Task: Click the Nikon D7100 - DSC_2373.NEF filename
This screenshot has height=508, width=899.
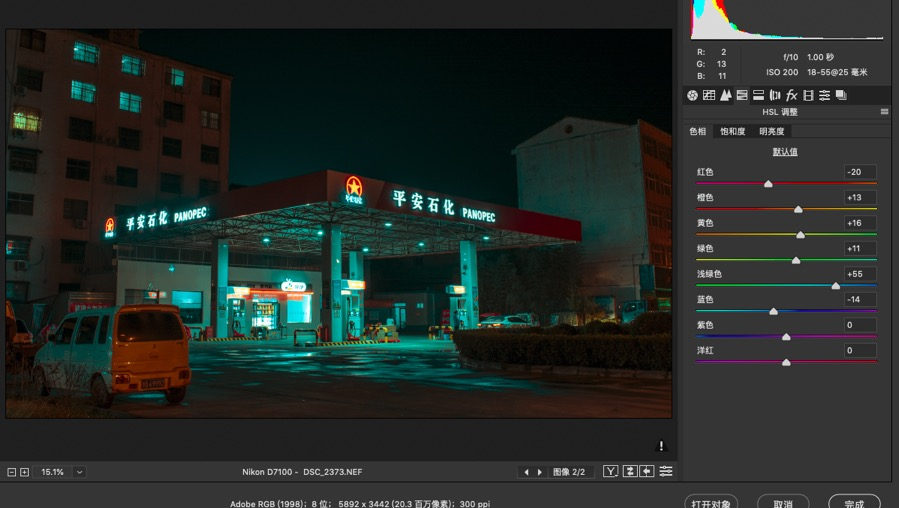Action: point(302,472)
